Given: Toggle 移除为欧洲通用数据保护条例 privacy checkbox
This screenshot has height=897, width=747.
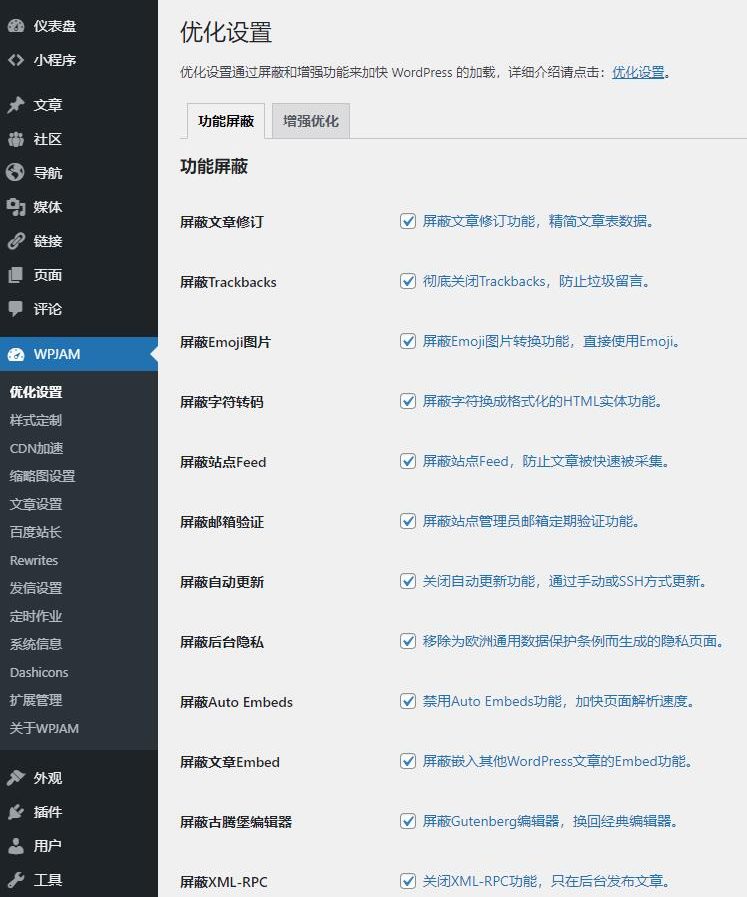Looking at the screenshot, I should click(408, 641).
